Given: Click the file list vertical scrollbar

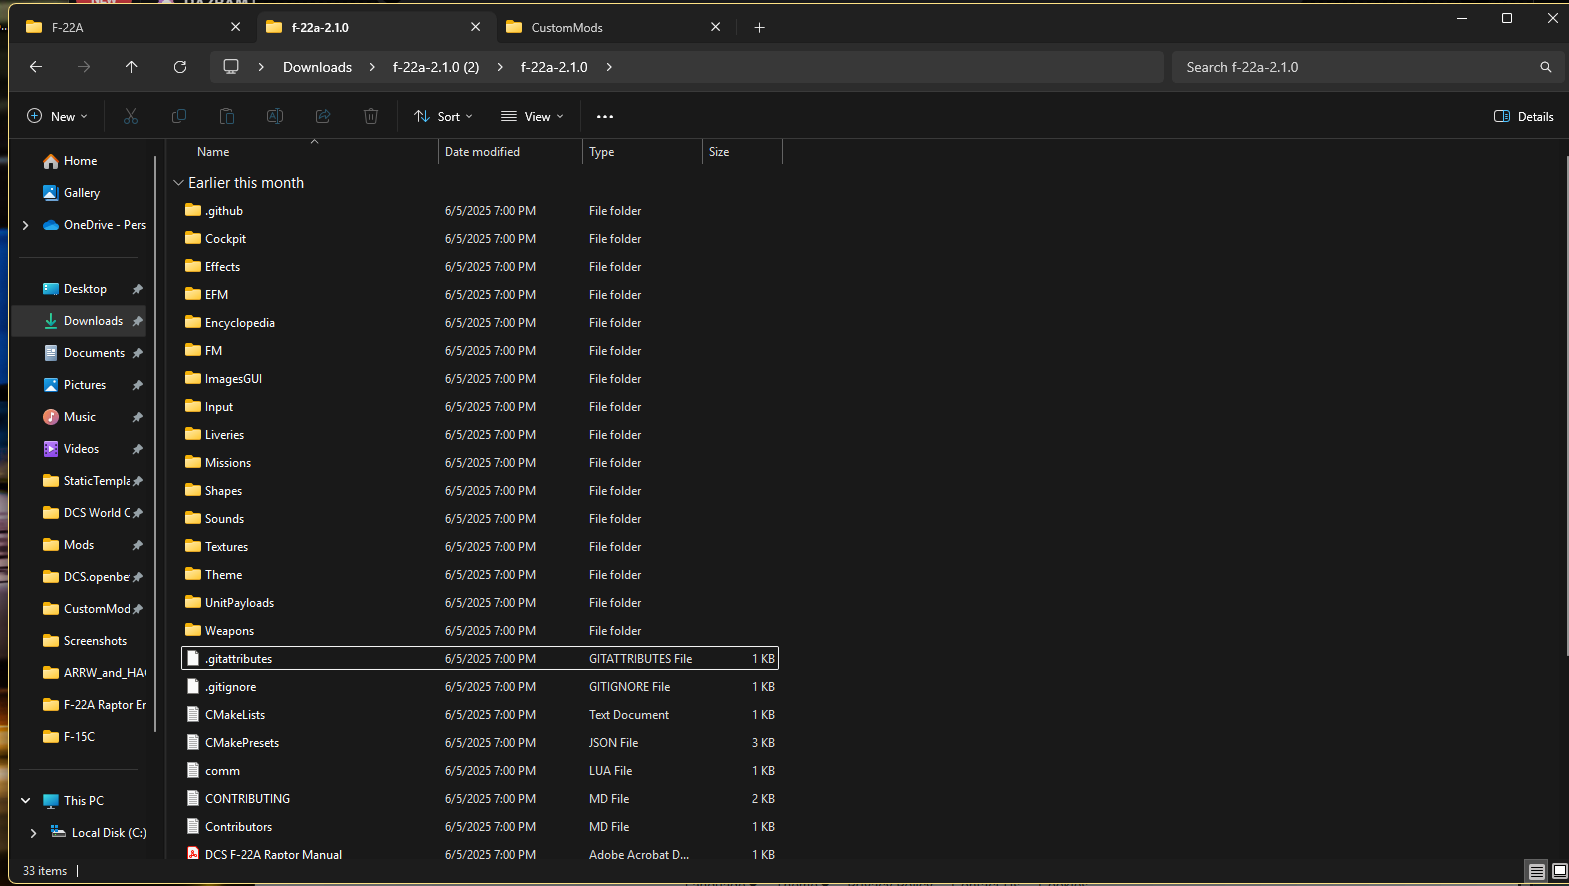Looking at the screenshot, I should click(x=1563, y=405).
